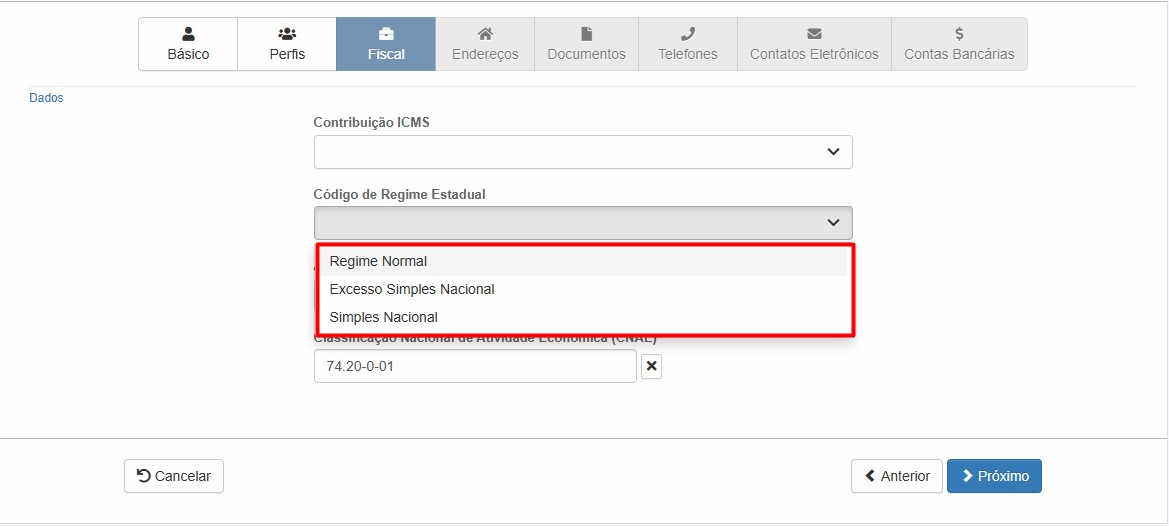Click the envelope icon for Contatos Eletrônicos

click(x=814, y=34)
